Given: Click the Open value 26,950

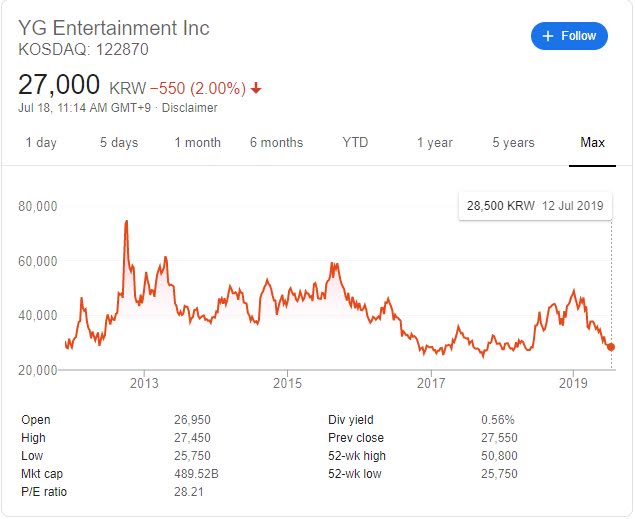Looking at the screenshot, I should (x=192, y=419).
